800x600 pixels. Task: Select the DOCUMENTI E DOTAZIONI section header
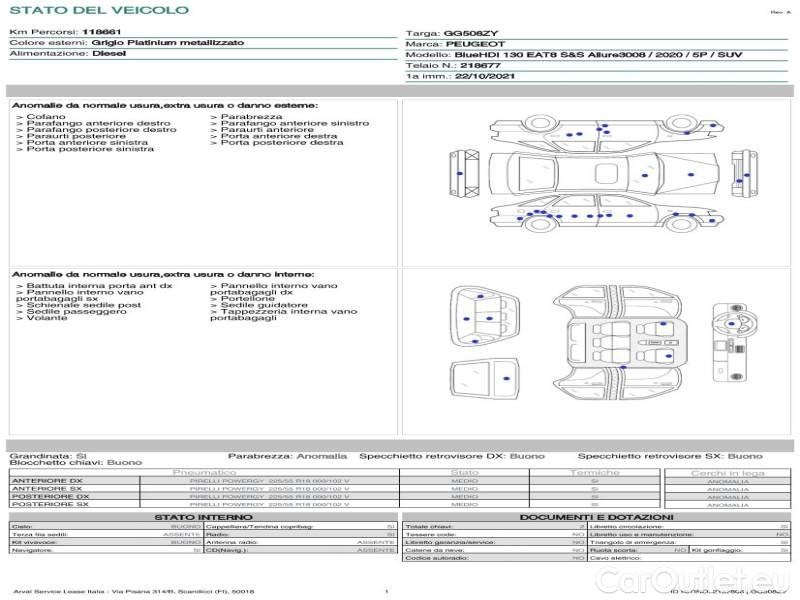click(595, 516)
